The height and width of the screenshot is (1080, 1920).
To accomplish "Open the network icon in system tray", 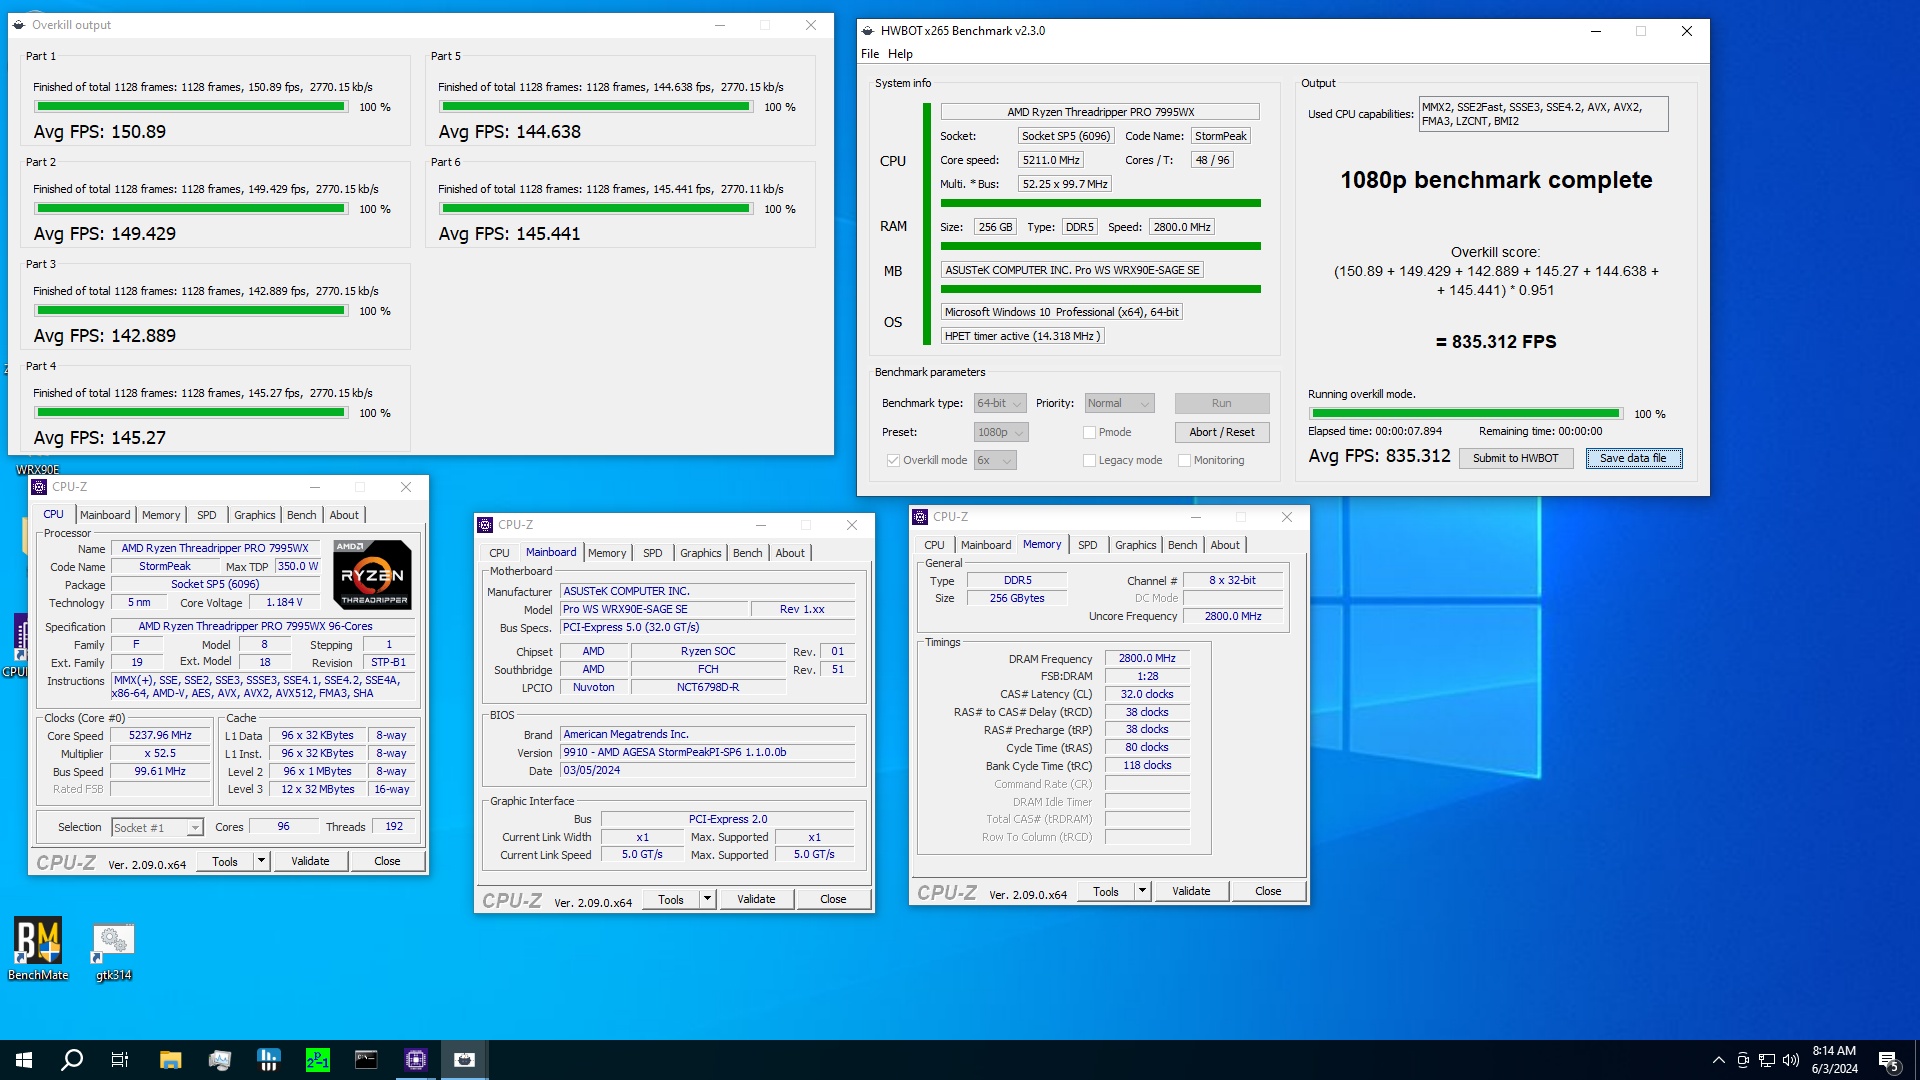I will point(1767,1060).
